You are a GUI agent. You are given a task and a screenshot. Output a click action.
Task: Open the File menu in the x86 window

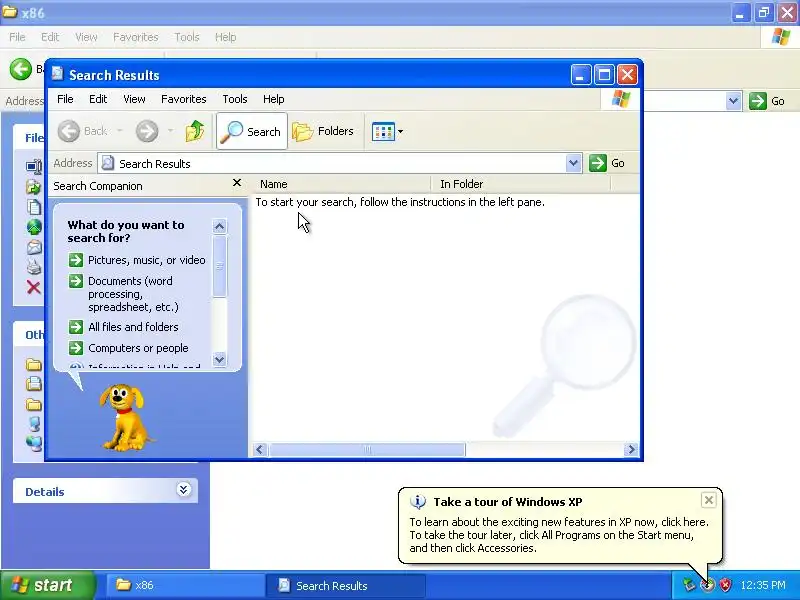(17, 37)
